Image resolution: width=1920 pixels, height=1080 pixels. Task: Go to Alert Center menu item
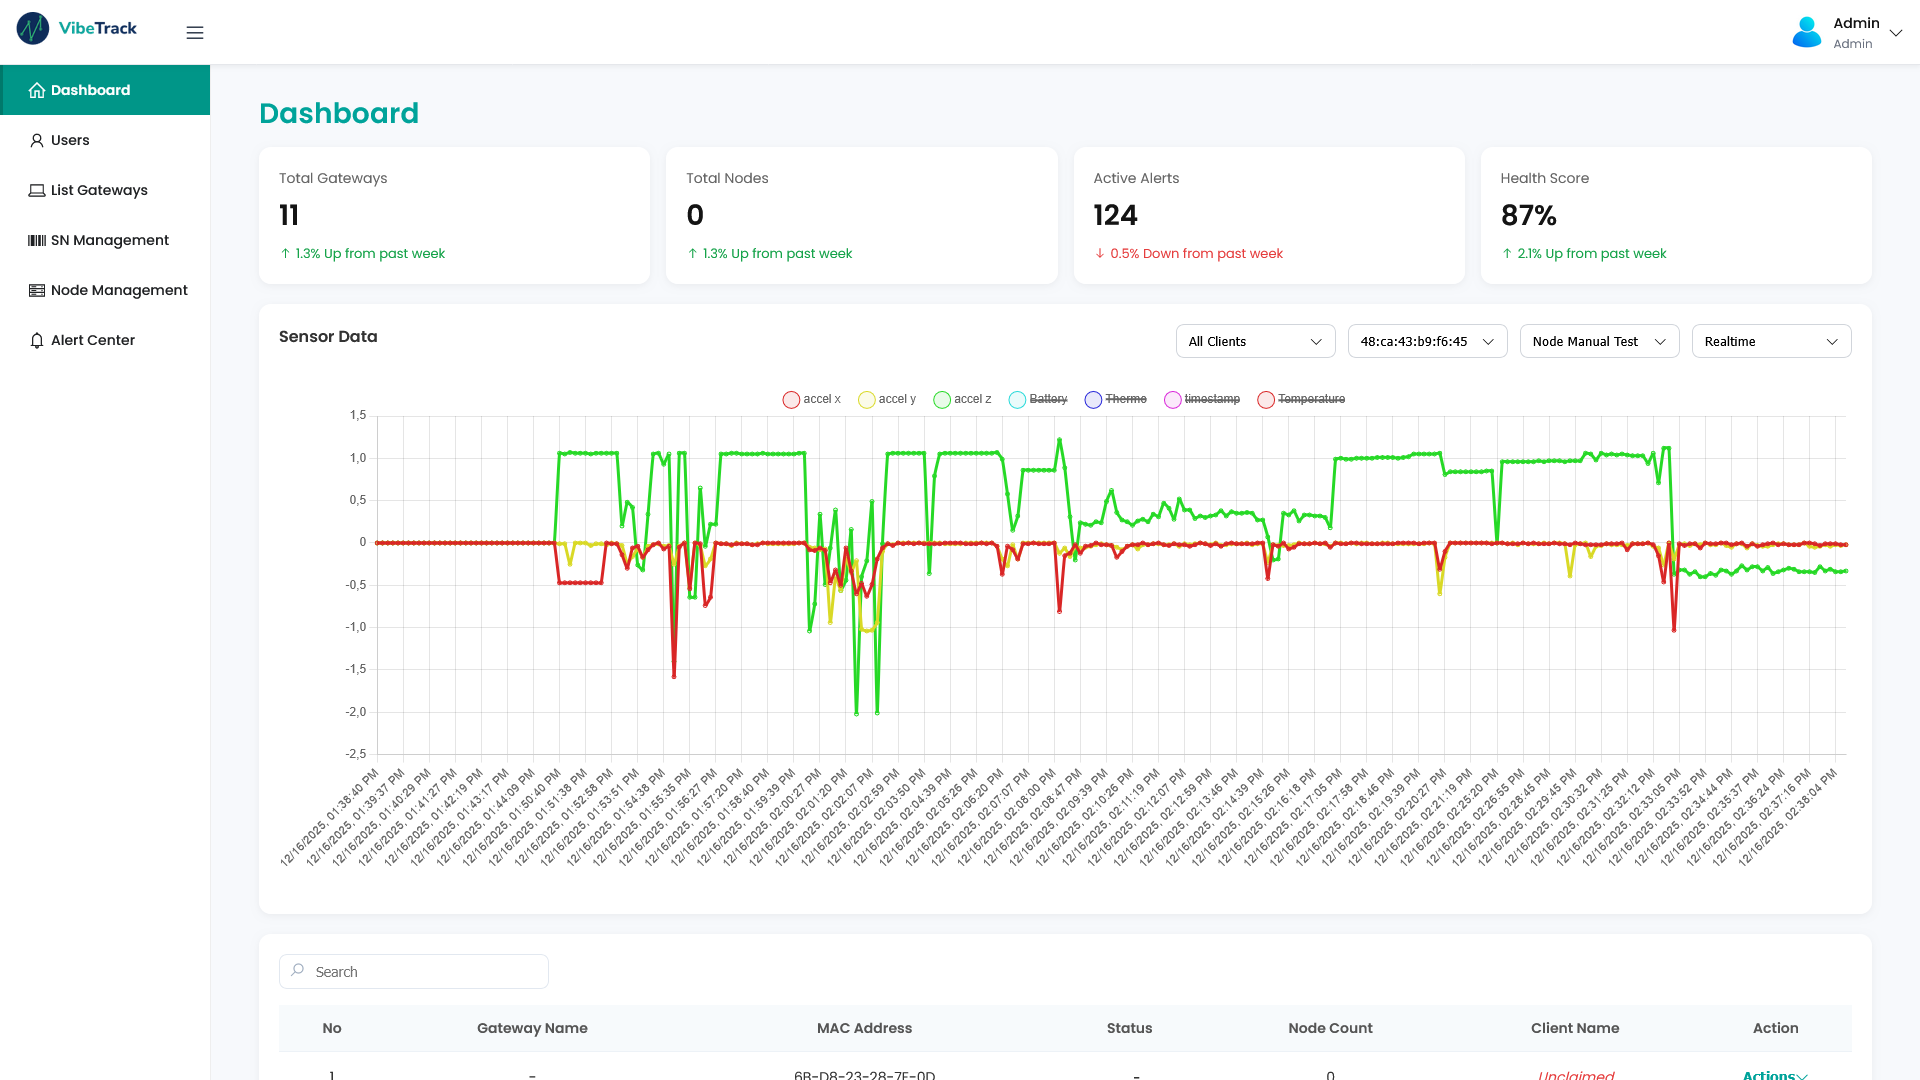[x=93, y=341]
